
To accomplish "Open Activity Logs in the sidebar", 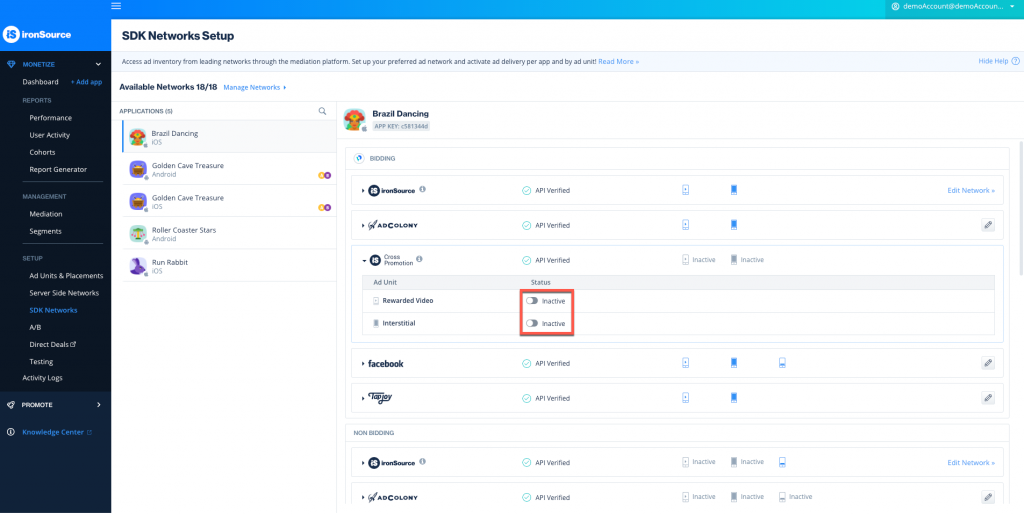I will (x=42, y=377).
